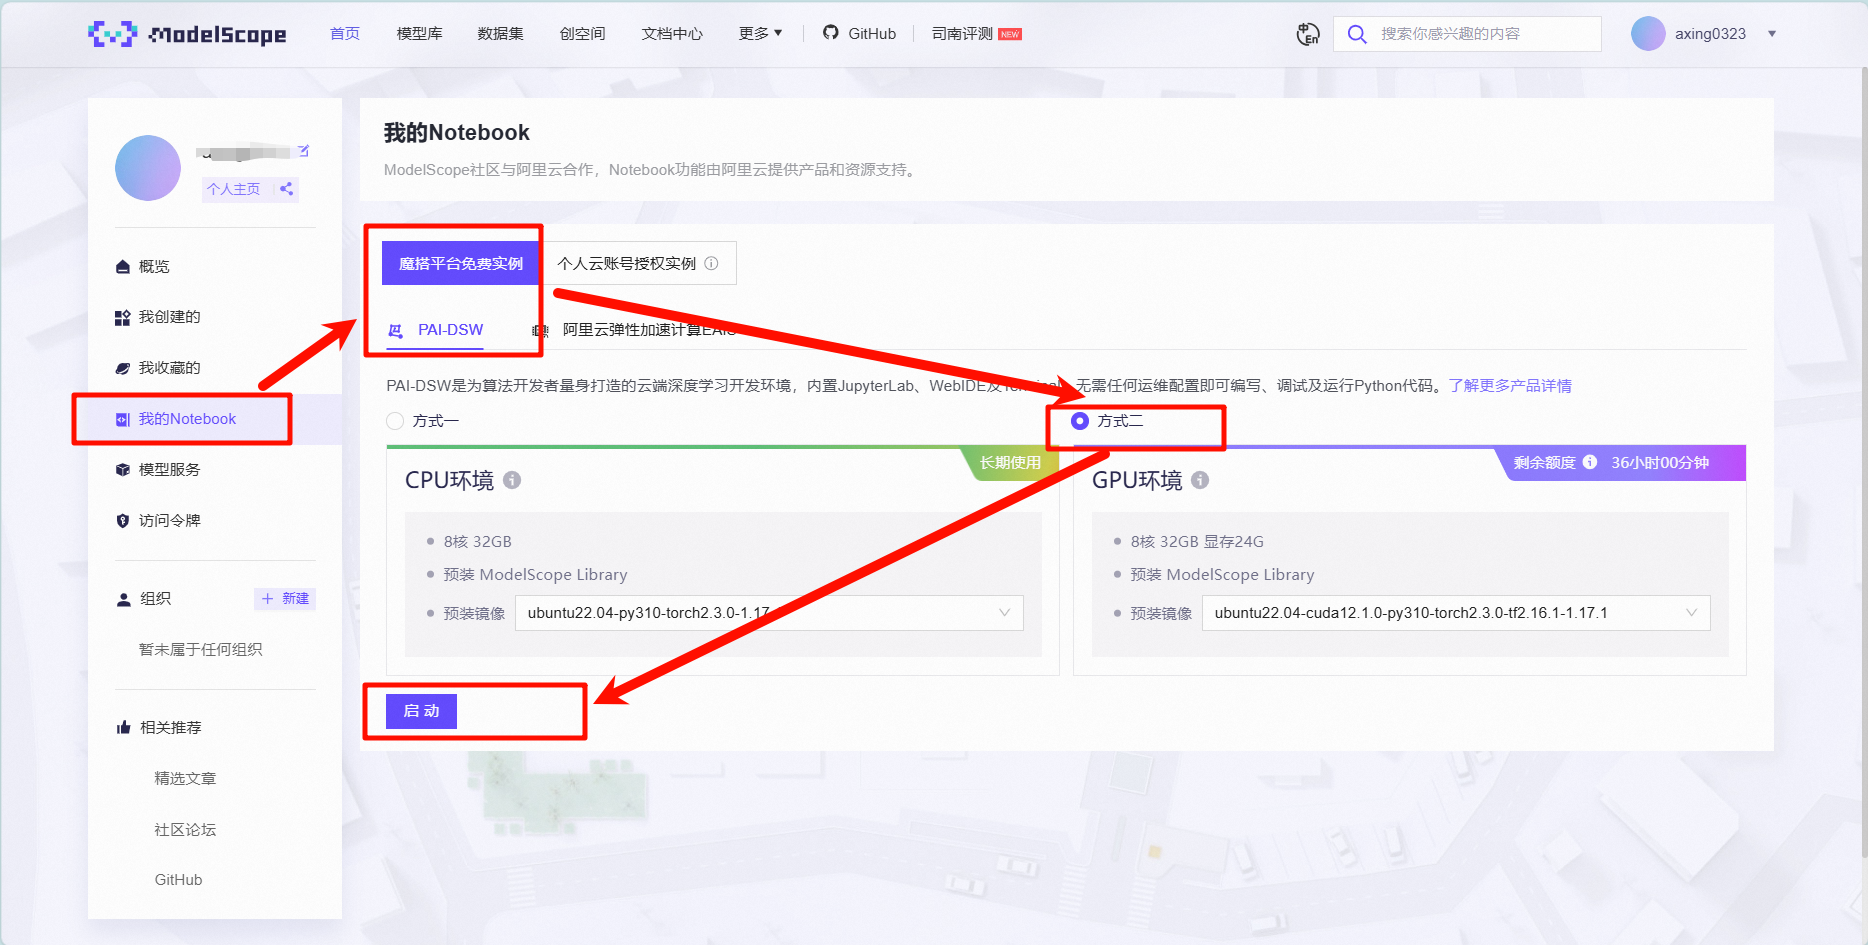Click the 启动 button

coord(421,711)
